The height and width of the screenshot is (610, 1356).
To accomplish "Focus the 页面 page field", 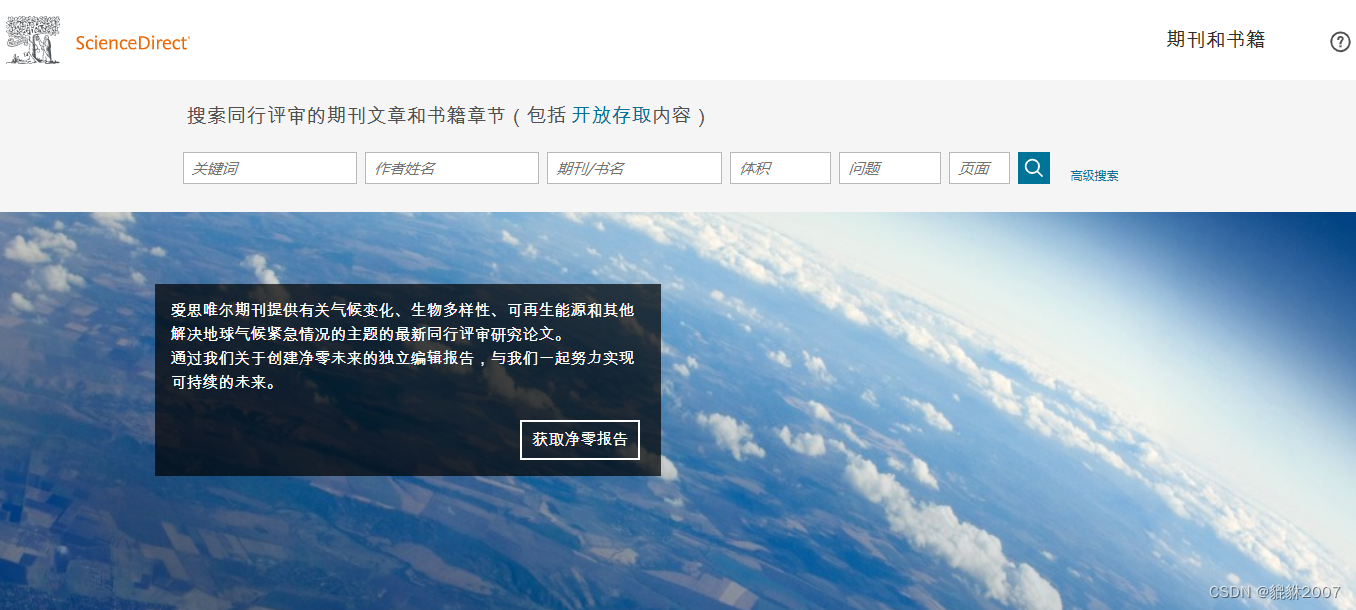I will [979, 168].
